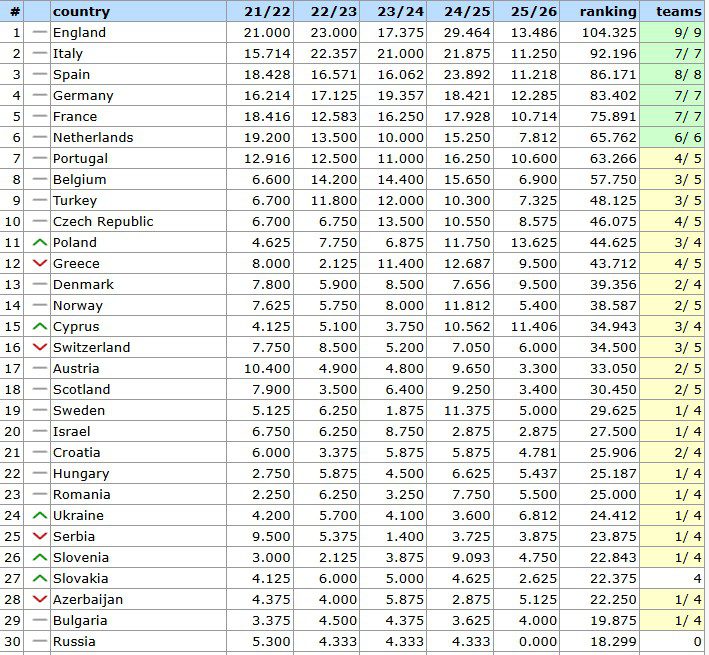
Task: Sort by the country column header
Action: coord(81,11)
